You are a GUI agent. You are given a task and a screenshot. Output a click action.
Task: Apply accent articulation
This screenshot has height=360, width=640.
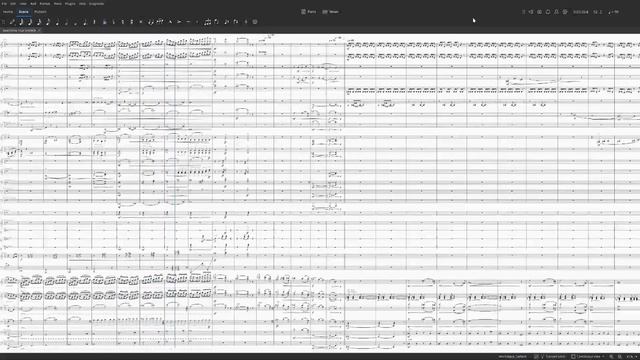pyautogui.click(x=180, y=22)
